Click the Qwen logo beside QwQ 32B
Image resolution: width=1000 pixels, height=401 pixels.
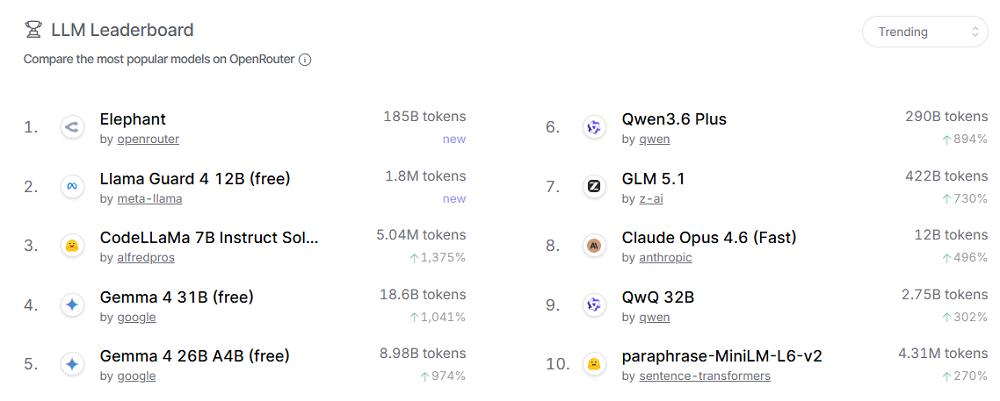(x=594, y=305)
